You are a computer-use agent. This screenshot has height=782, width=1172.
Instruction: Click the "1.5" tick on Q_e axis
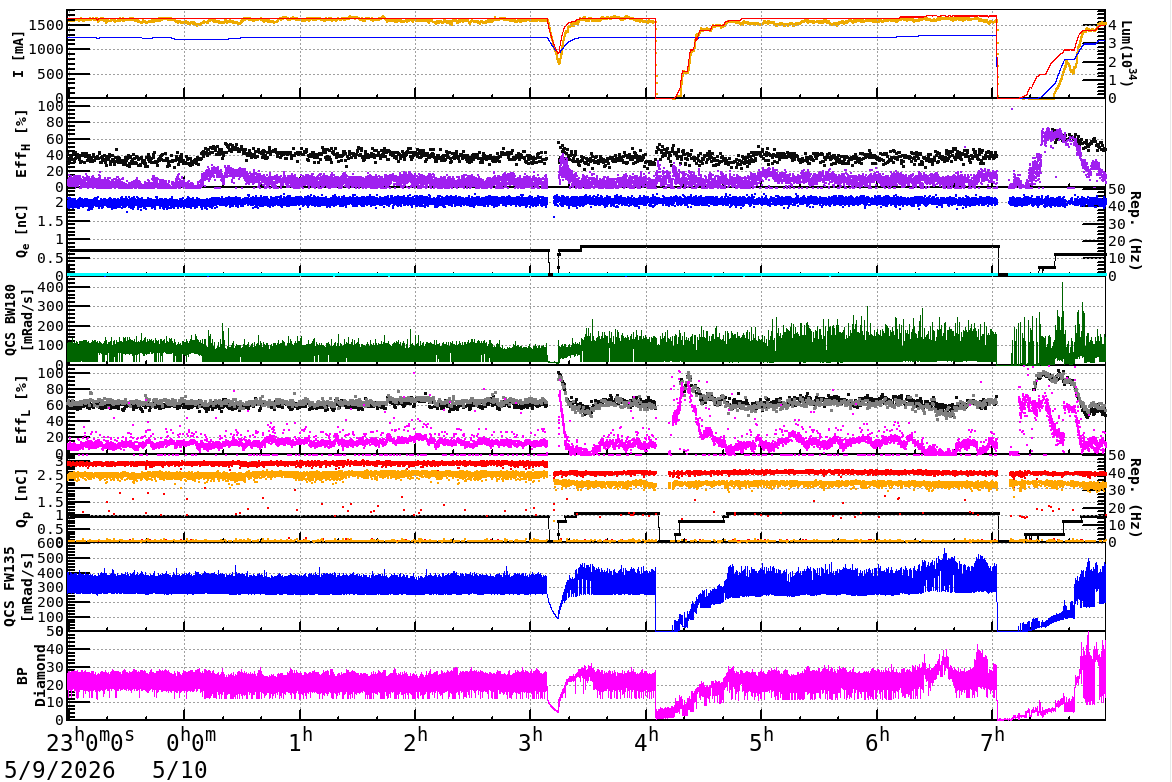click(51, 221)
